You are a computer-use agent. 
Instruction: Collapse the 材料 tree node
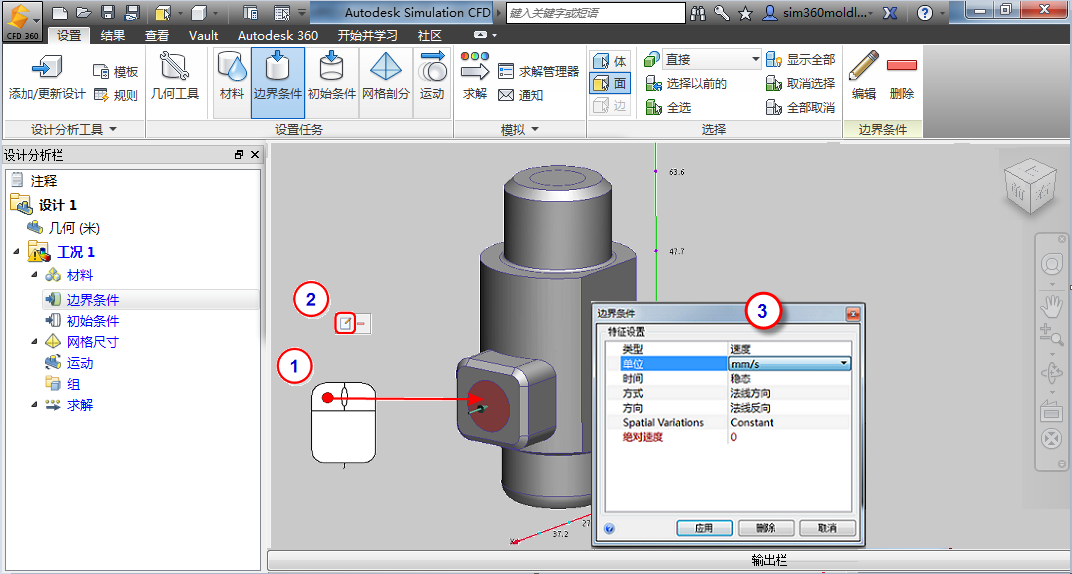34,275
